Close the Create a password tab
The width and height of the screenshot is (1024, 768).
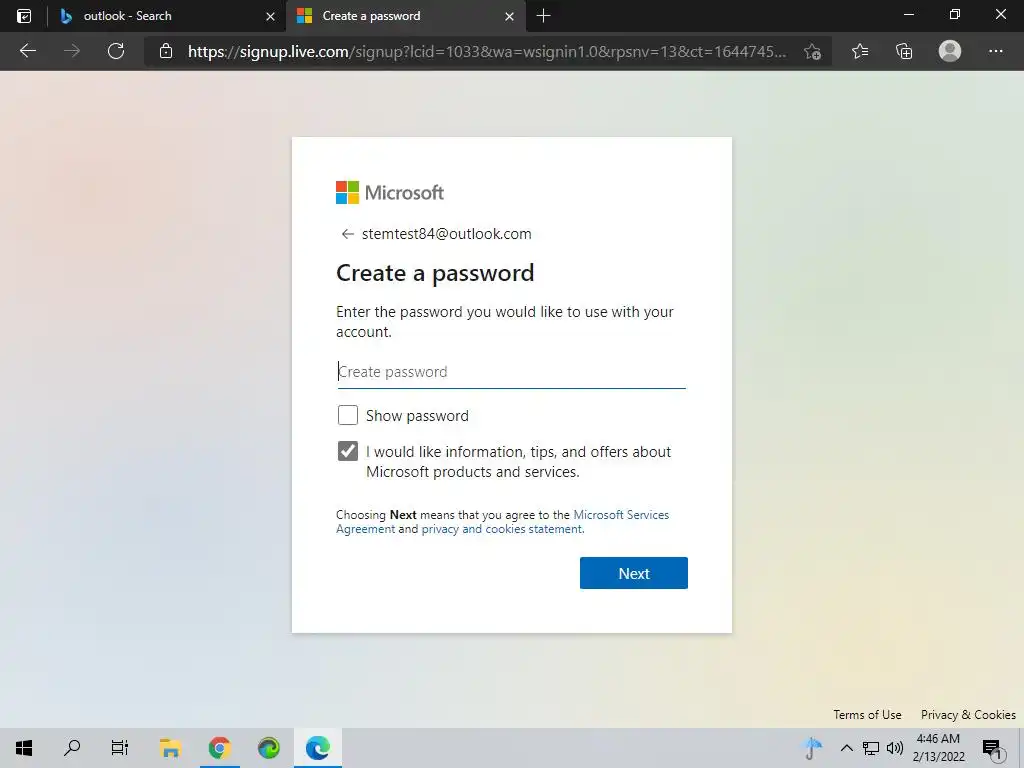point(509,16)
